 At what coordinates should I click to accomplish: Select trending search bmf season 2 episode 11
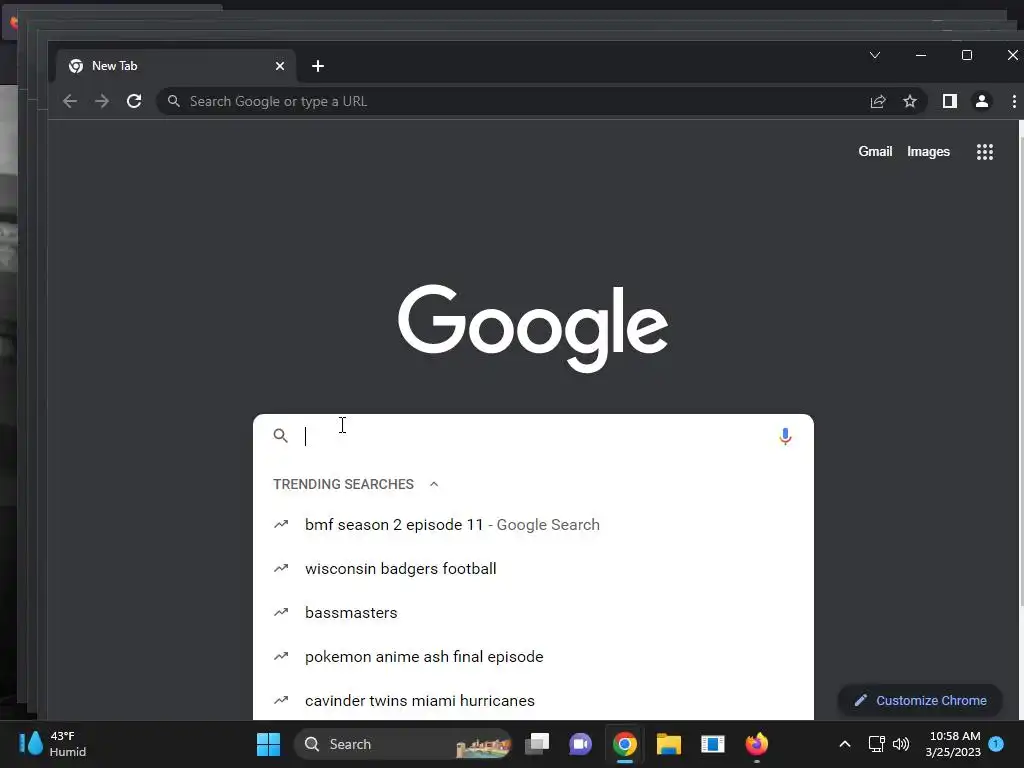[533, 524]
